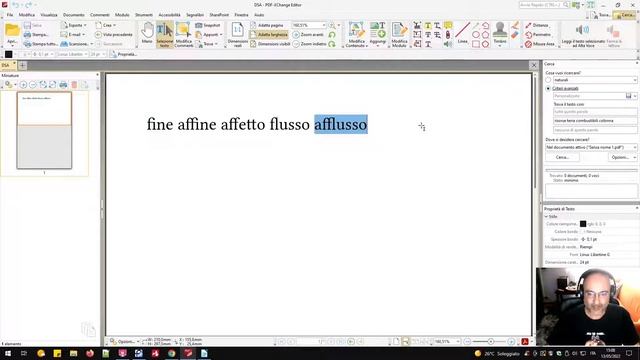Toggle Dimensioni visibili view
The height and width of the screenshot is (360, 640).
pos(270,44)
